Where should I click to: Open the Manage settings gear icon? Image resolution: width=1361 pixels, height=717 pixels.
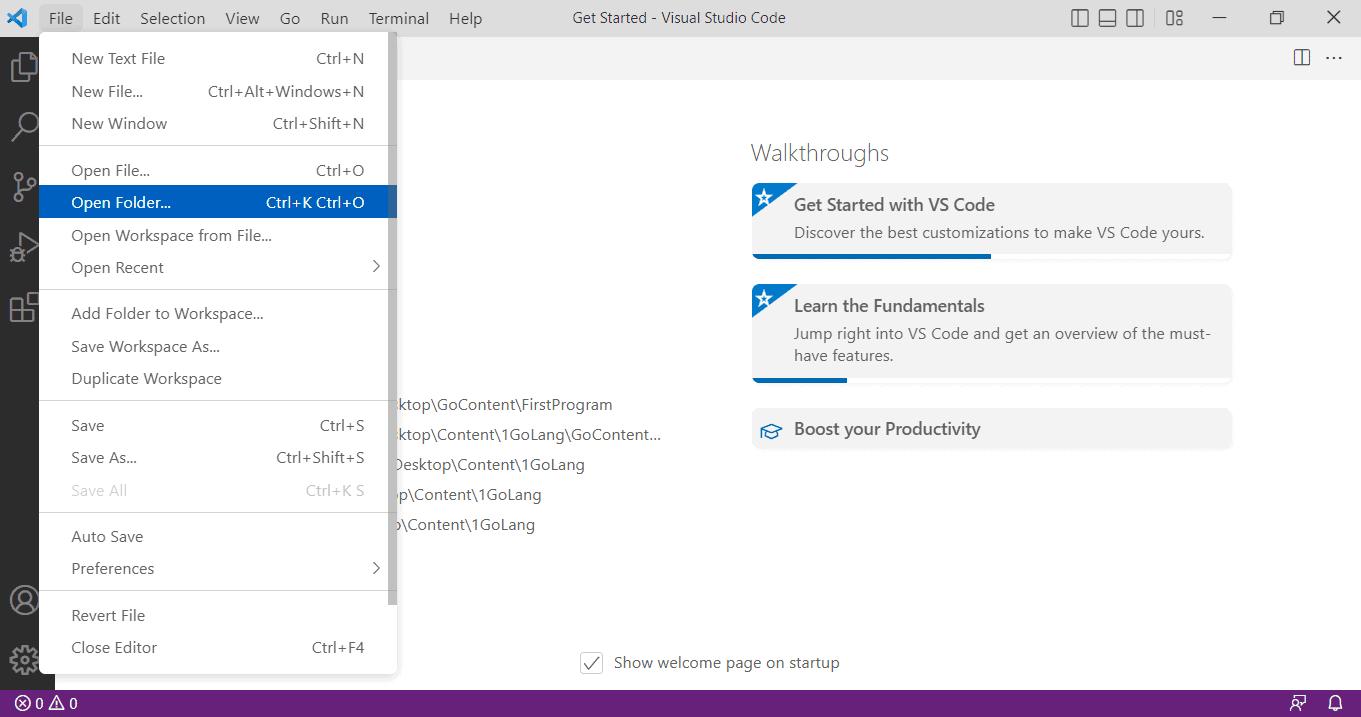(23, 659)
